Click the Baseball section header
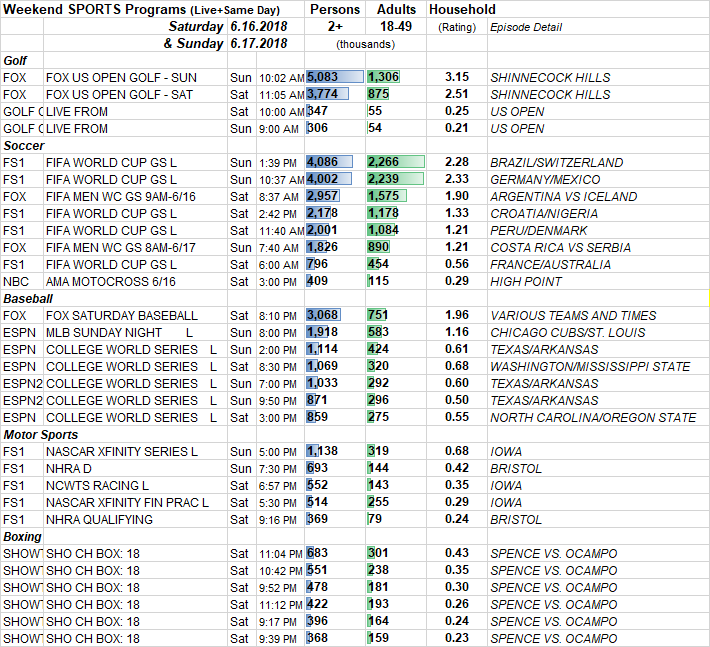Screen dimensions: 710x647 [29, 298]
